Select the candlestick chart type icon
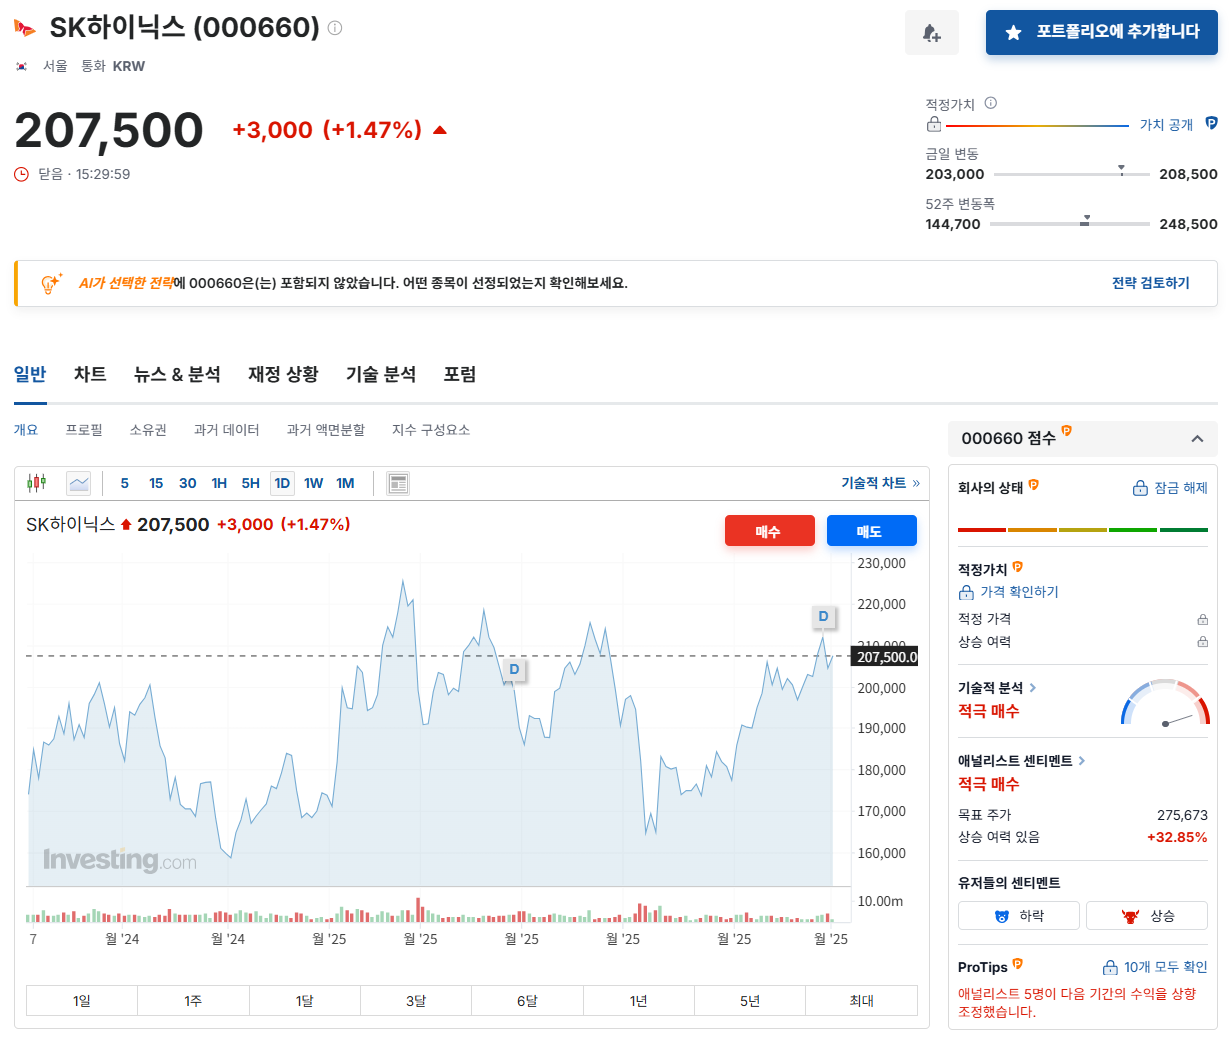The width and height of the screenshot is (1231, 1060). click(37, 483)
